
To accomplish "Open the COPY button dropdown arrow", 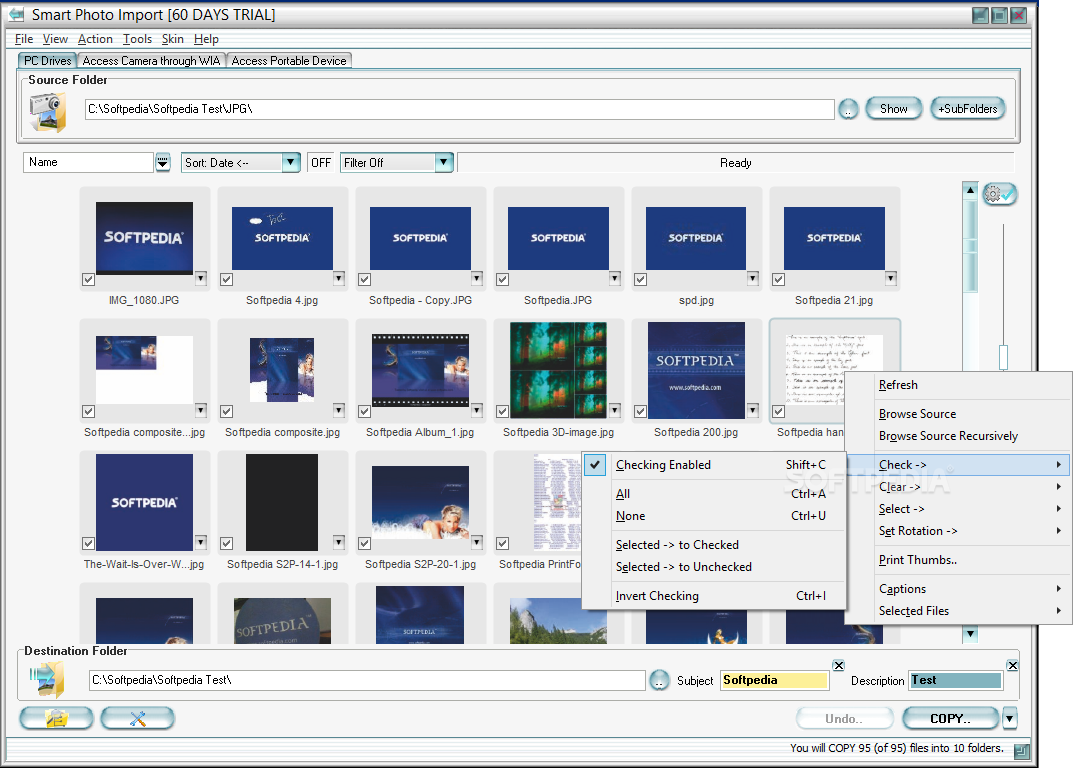I will coord(1010,719).
